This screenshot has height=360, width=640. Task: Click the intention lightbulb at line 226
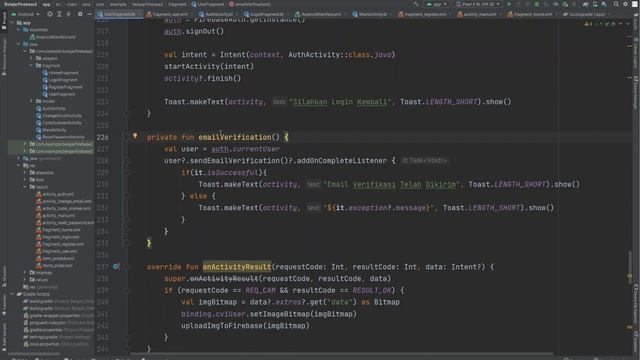135,136
